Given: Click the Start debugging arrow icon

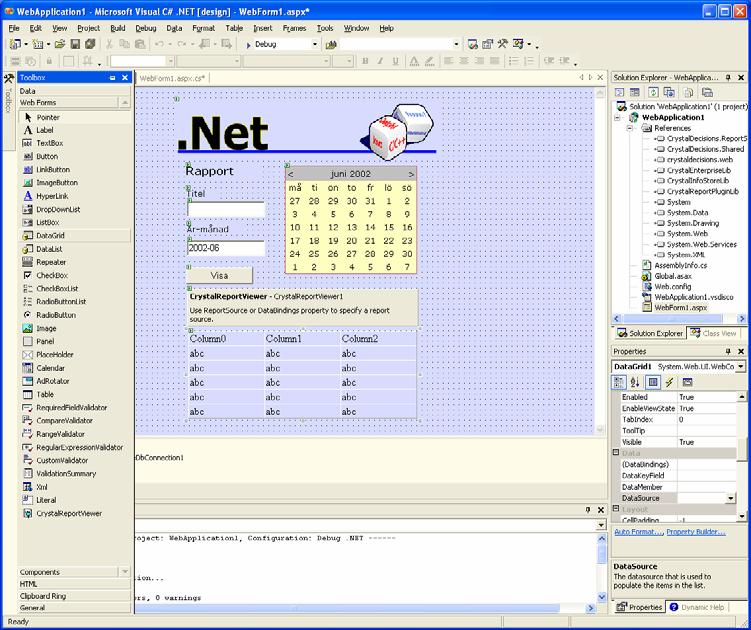Looking at the screenshot, I should pyautogui.click(x=248, y=45).
